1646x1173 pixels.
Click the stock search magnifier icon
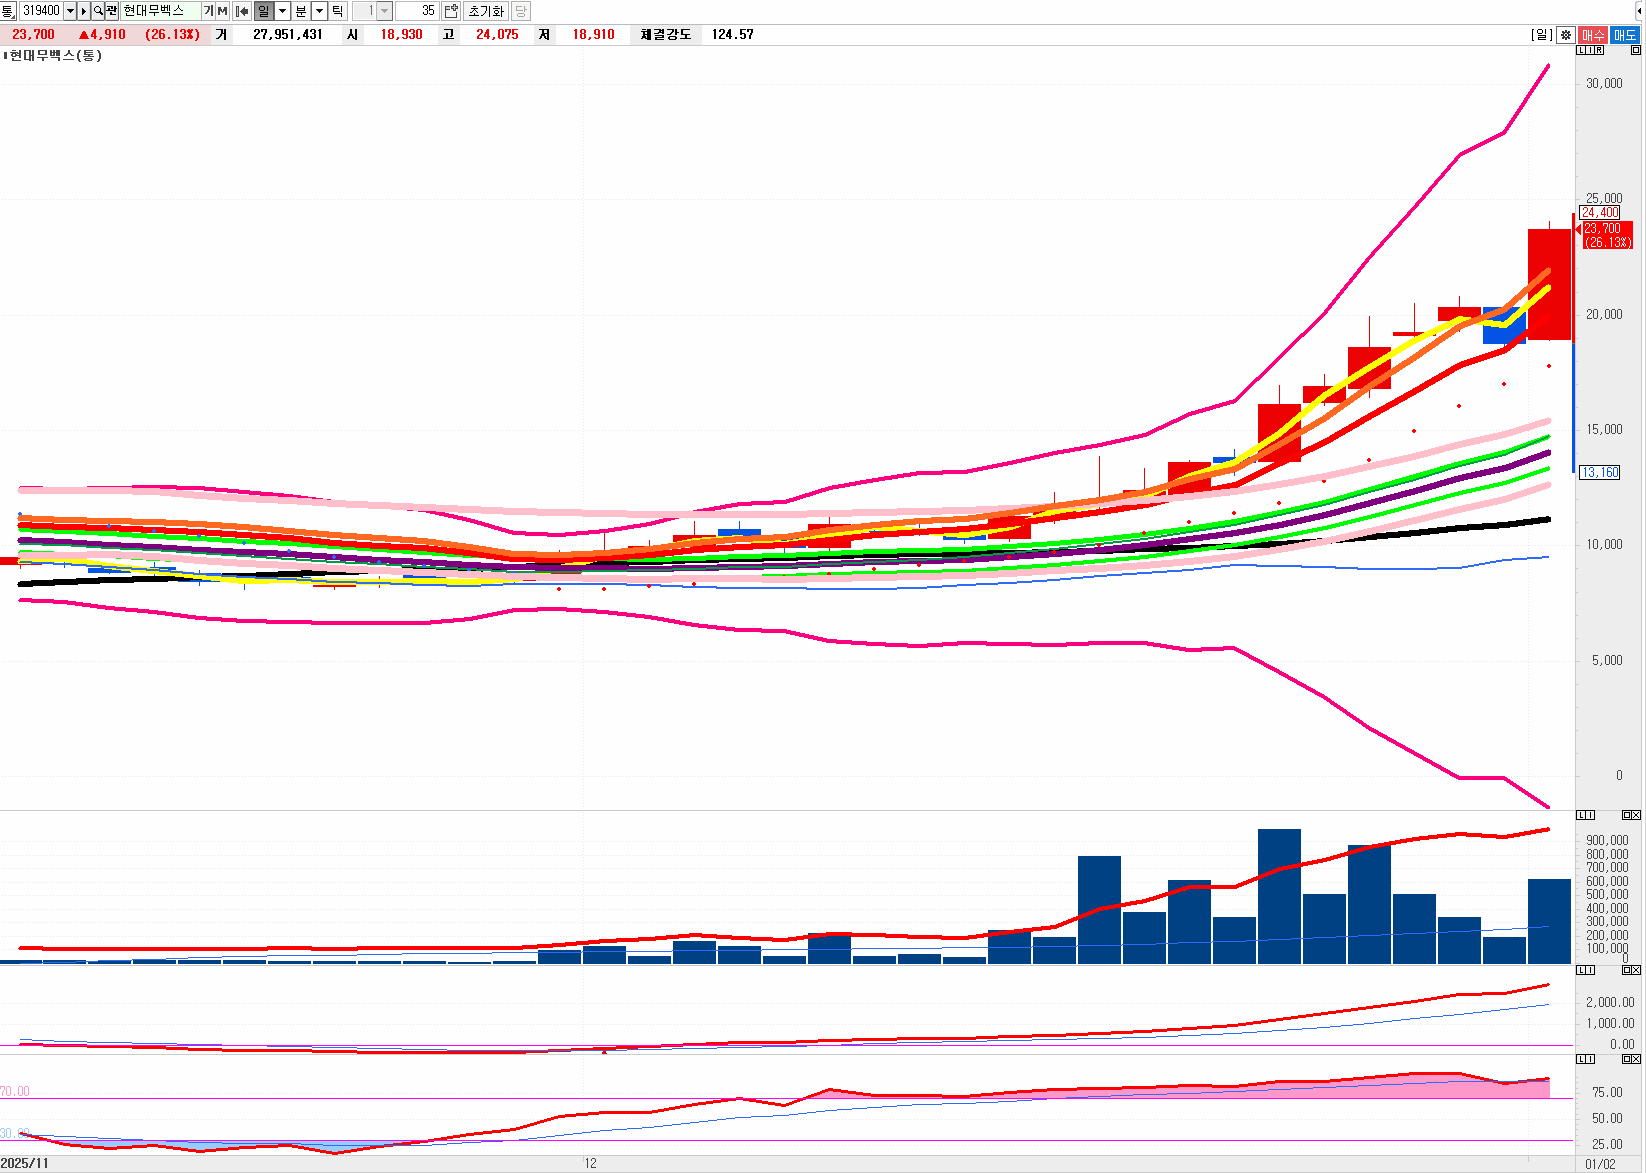[x=98, y=11]
